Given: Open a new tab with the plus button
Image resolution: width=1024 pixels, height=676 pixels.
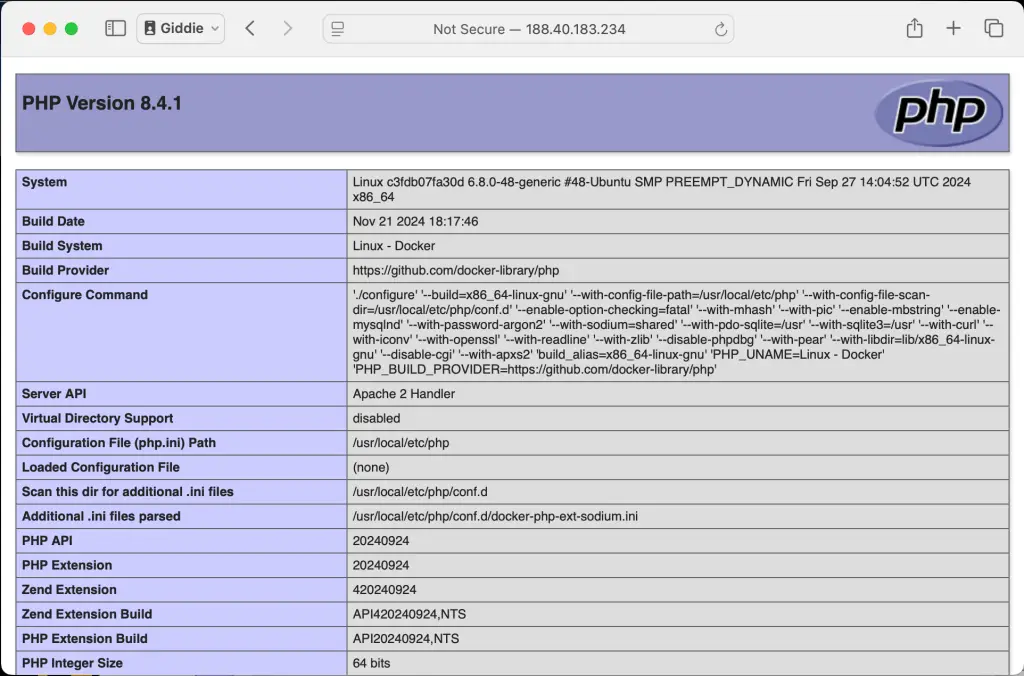Looking at the screenshot, I should pos(953,28).
